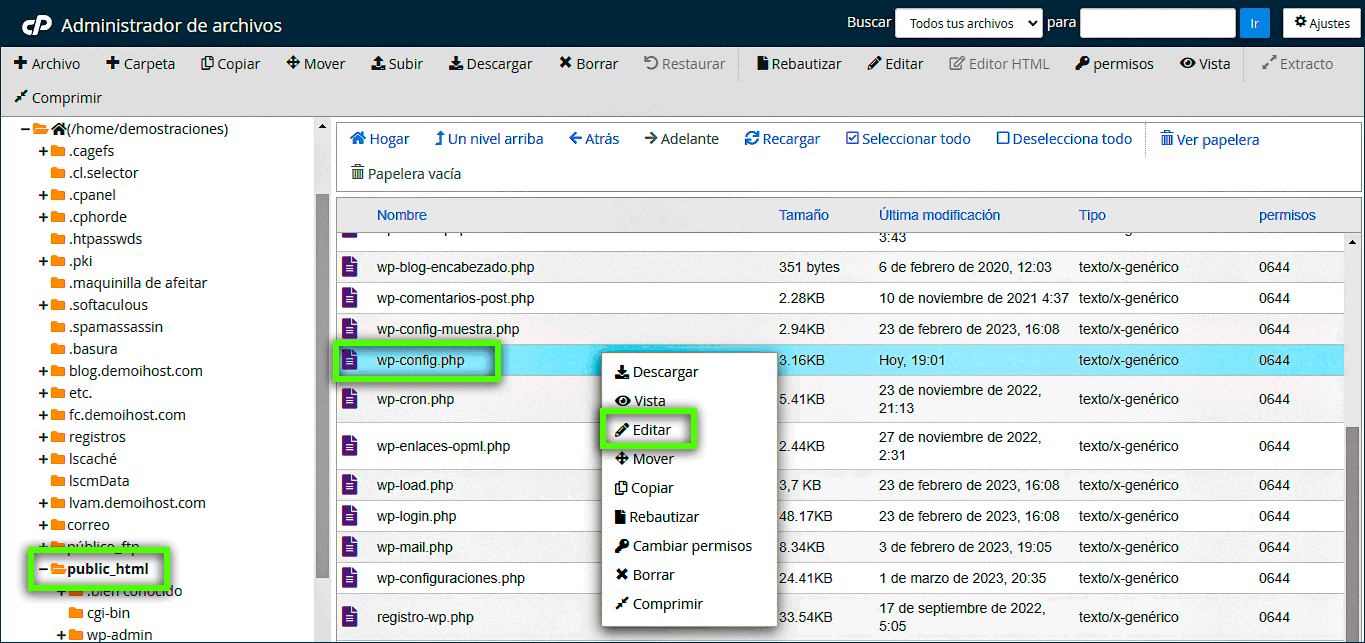Click the Ver papelera icon
The width and height of the screenshot is (1365, 643).
tap(1208, 139)
